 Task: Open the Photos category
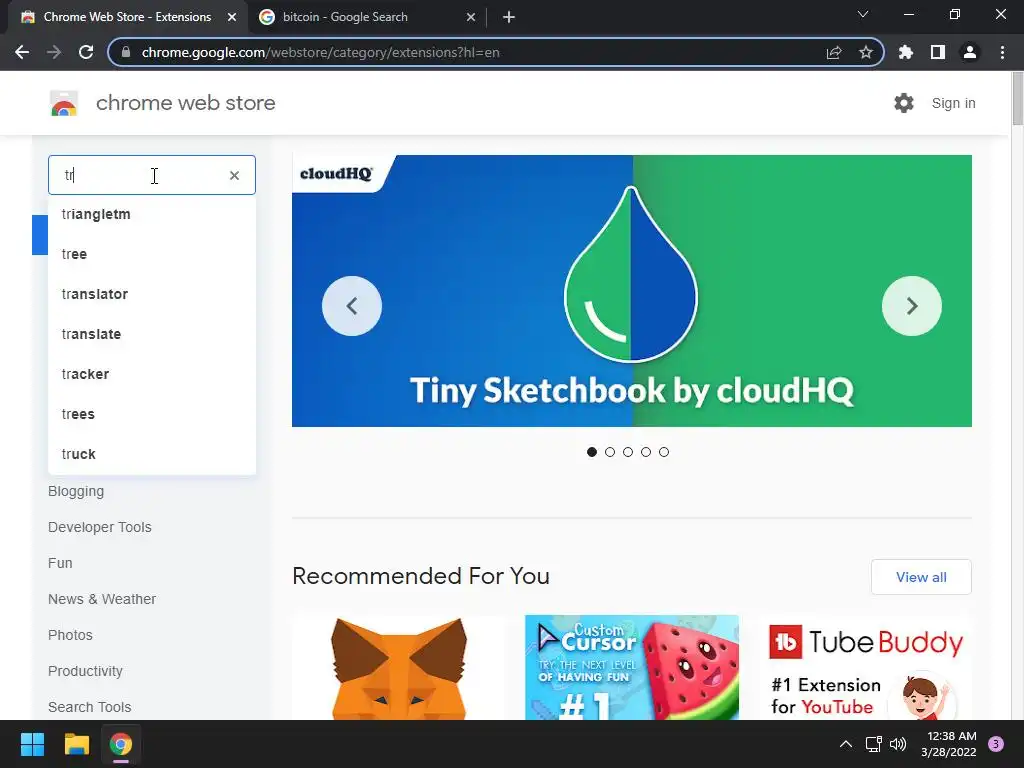(x=70, y=635)
